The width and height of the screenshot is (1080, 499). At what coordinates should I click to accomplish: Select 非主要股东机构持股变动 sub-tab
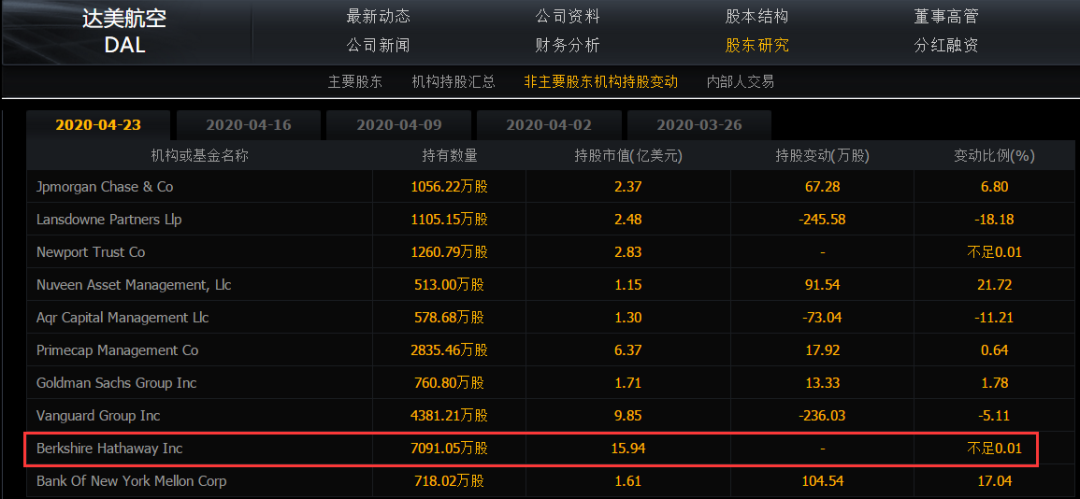click(x=601, y=82)
